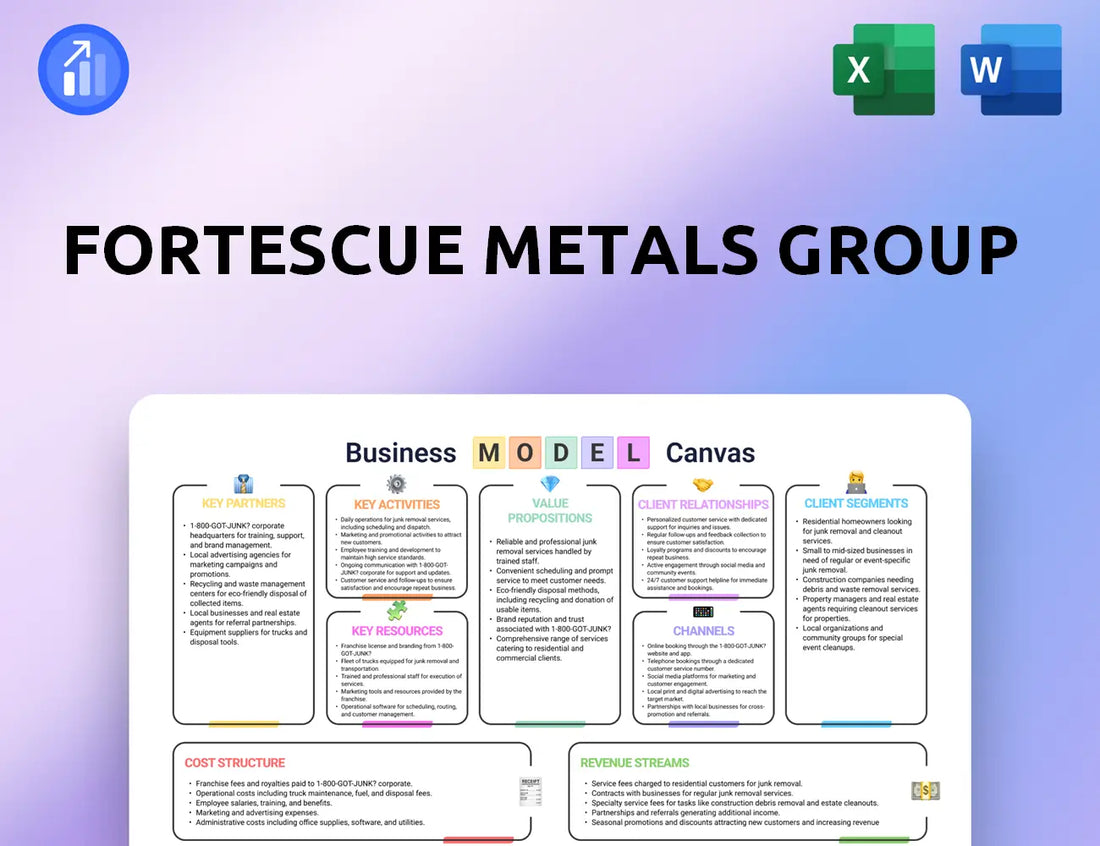
Task: Click the COST STRUCTURE heading
Action: (235, 763)
